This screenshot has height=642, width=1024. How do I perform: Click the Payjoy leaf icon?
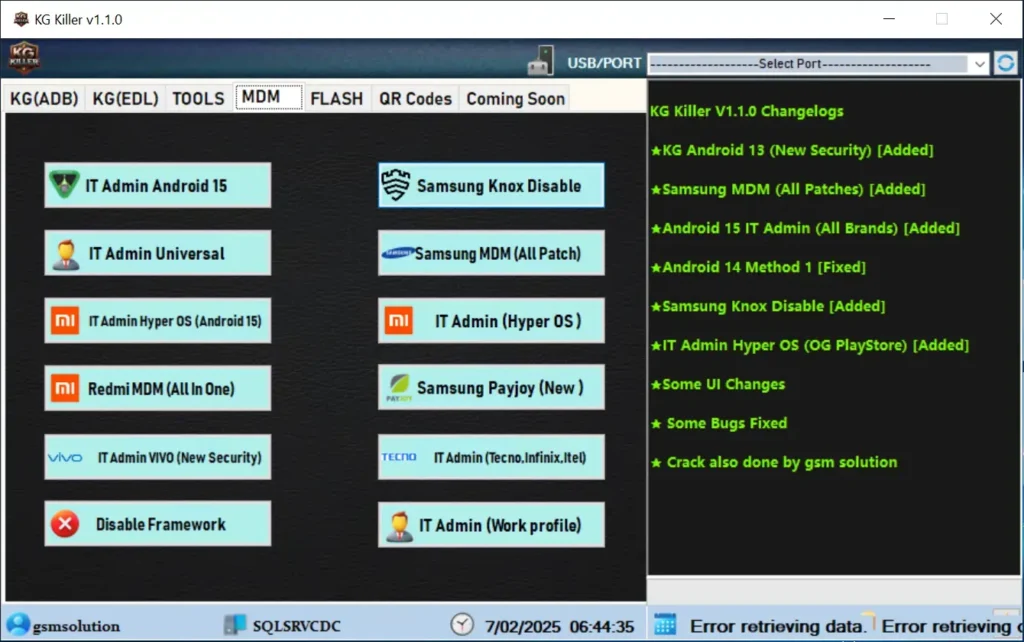coord(399,387)
